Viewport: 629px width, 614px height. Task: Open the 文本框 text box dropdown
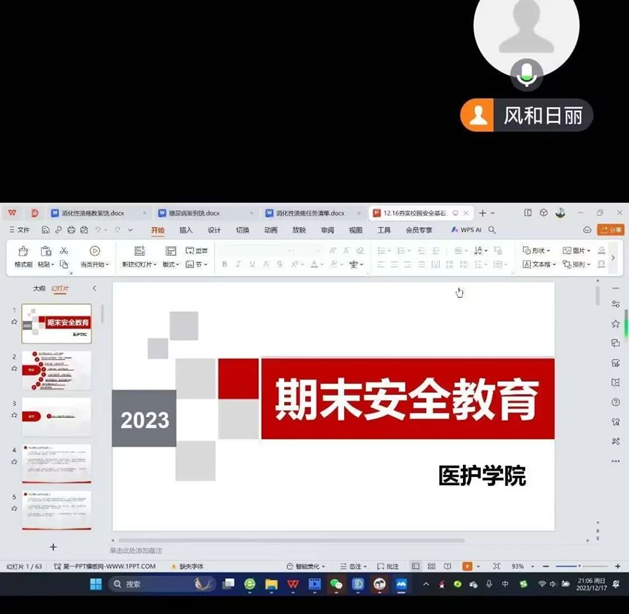[539, 265]
